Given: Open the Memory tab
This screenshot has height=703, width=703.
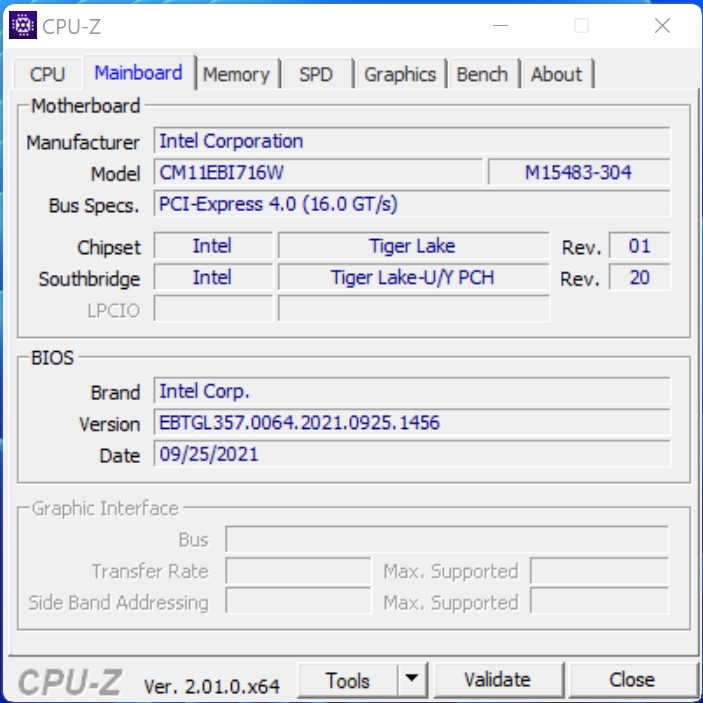Looking at the screenshot, I should click(236, 74).
